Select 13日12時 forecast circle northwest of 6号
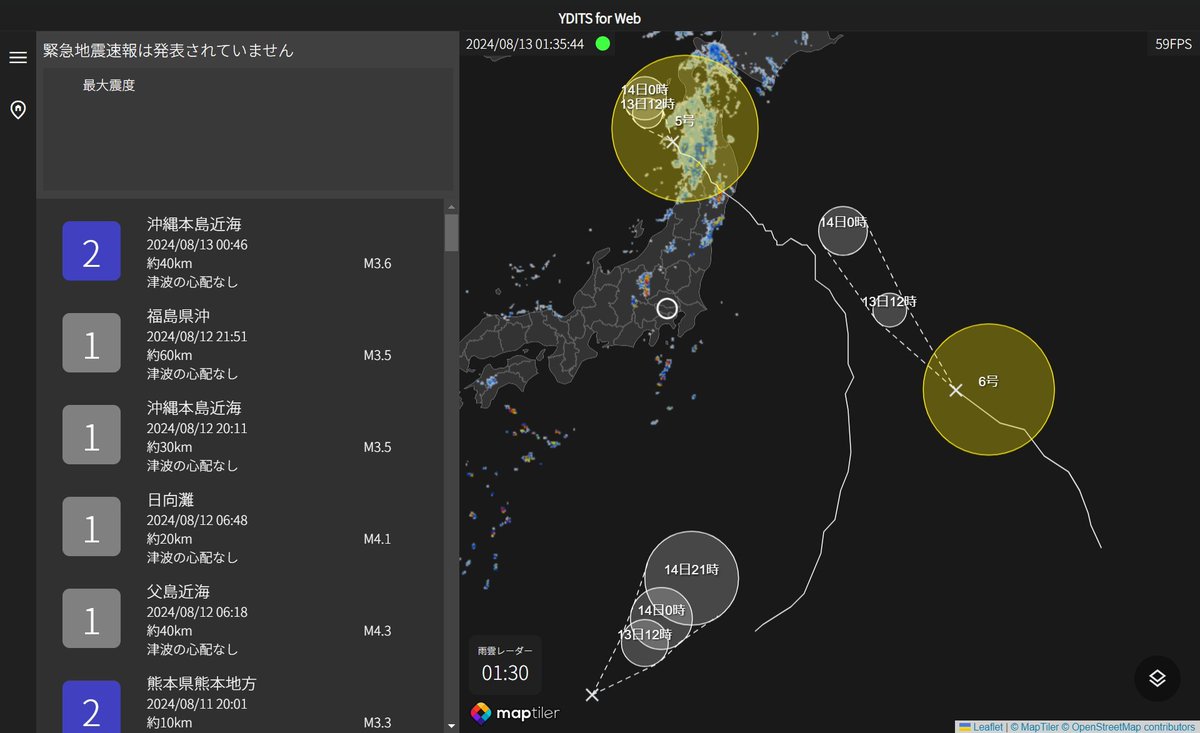This screenshot has height=733, width=1200. click(889, 309)
